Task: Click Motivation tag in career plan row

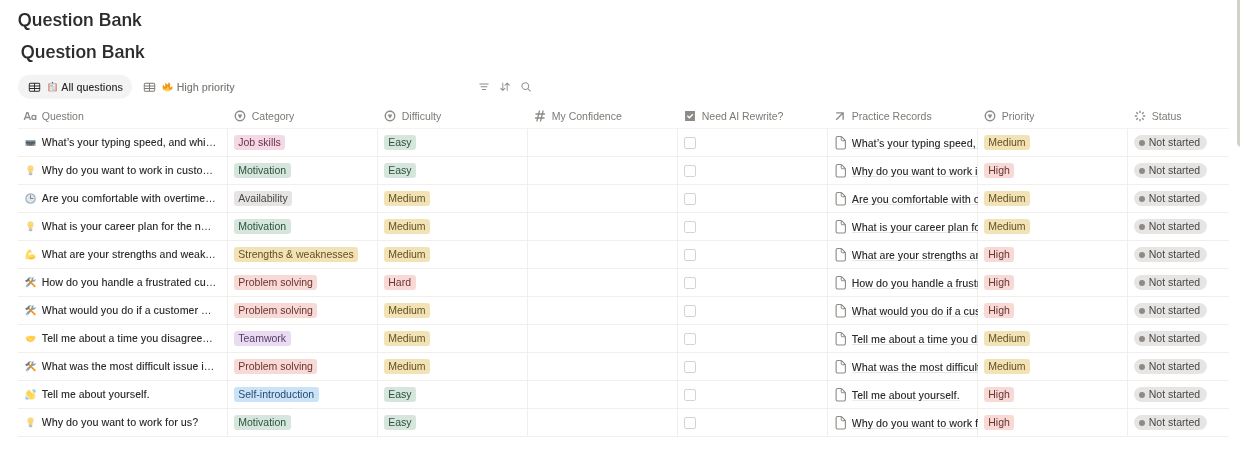Action: (x=262, y=227)
